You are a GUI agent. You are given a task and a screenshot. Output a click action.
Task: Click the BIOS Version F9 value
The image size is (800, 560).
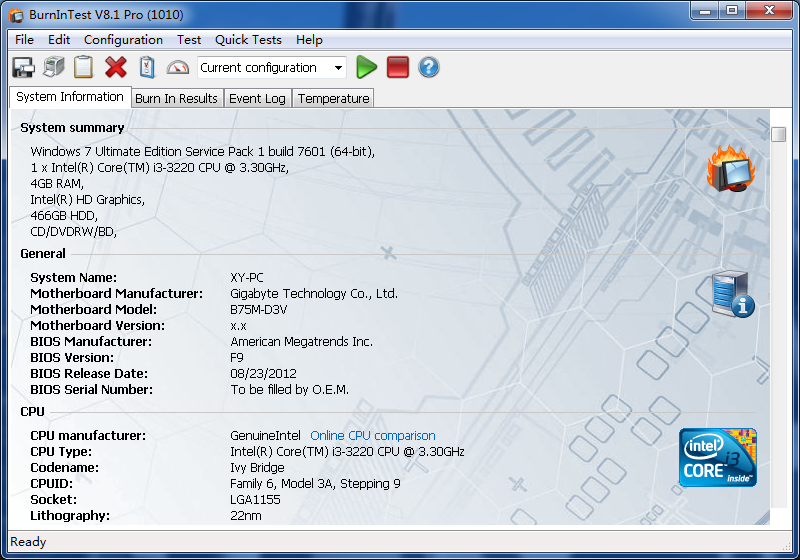point(237,358)
